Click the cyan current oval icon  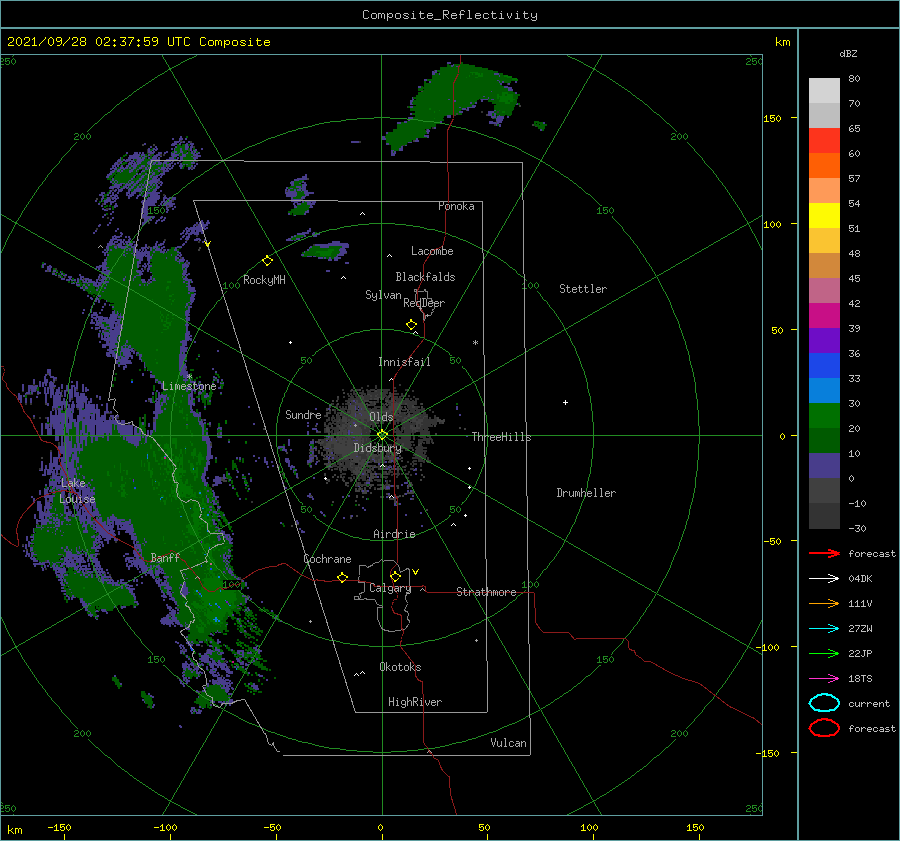click(824, 703)
